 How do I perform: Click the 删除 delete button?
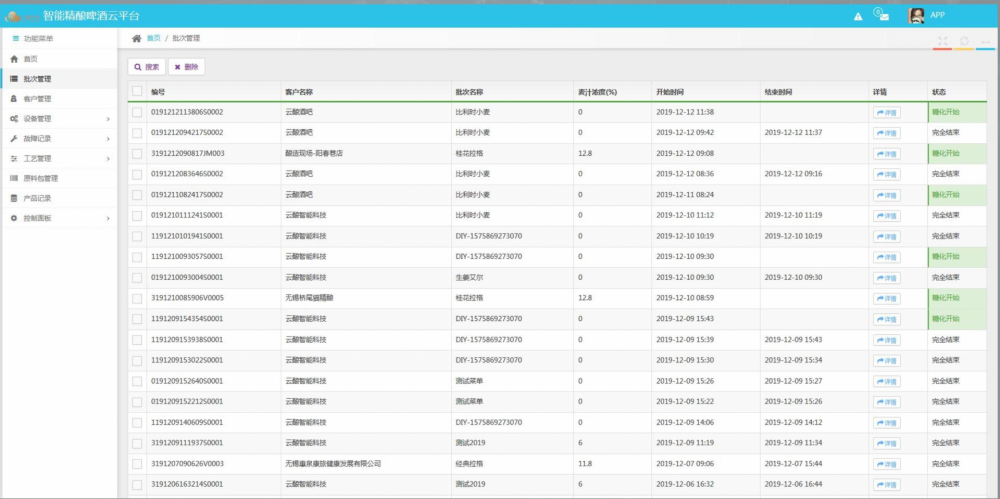click(x=186, y=67)
